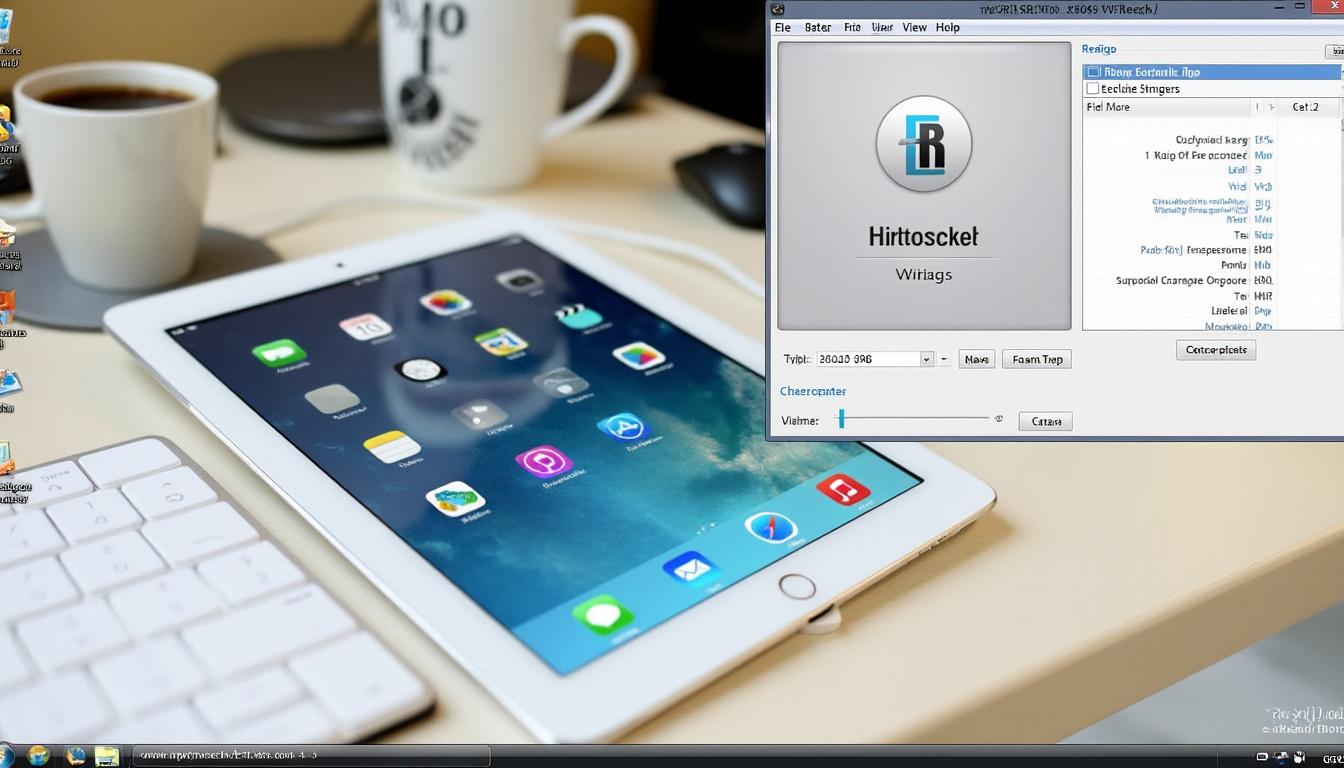
Task: Launch the browser icon pinned to taskbar
Action: [x=39, y=756]
